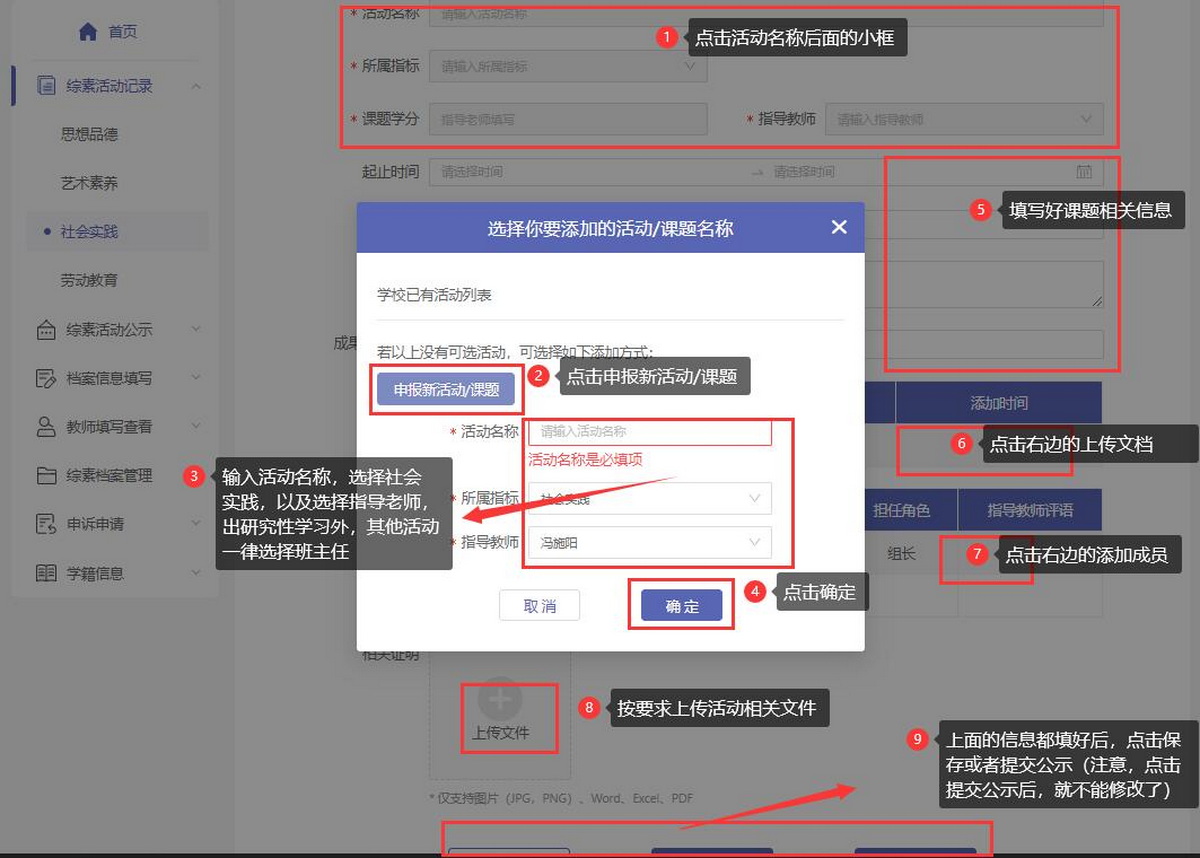This screenshot has height=858, width=1200.
Task: Click the 综素活动记录 sidebar icon
Action: (x=46, y=86)
